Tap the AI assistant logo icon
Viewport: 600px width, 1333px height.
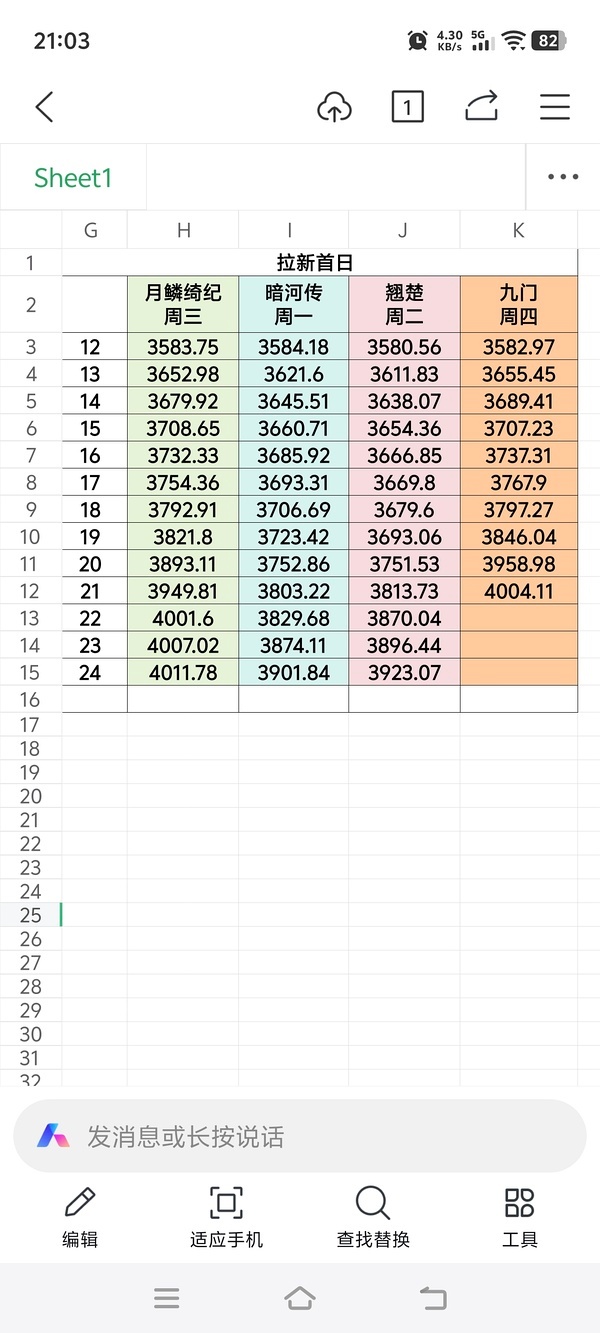click(x=54, y=1136)
